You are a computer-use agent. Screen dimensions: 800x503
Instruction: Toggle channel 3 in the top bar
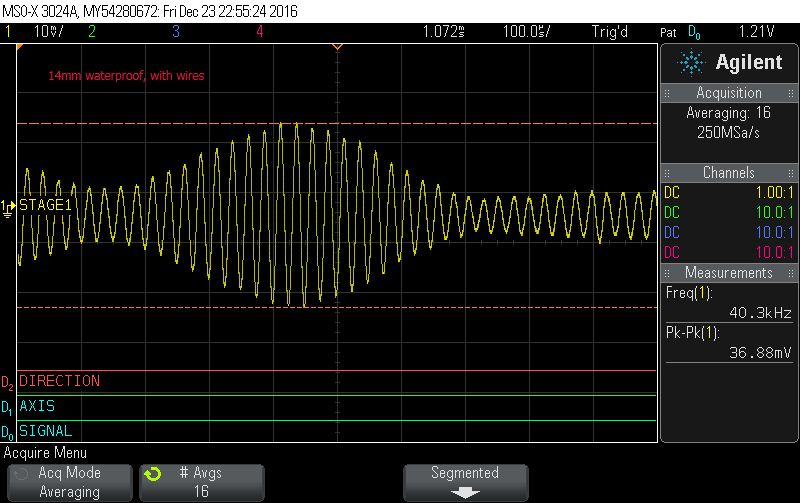click(175, 32)
